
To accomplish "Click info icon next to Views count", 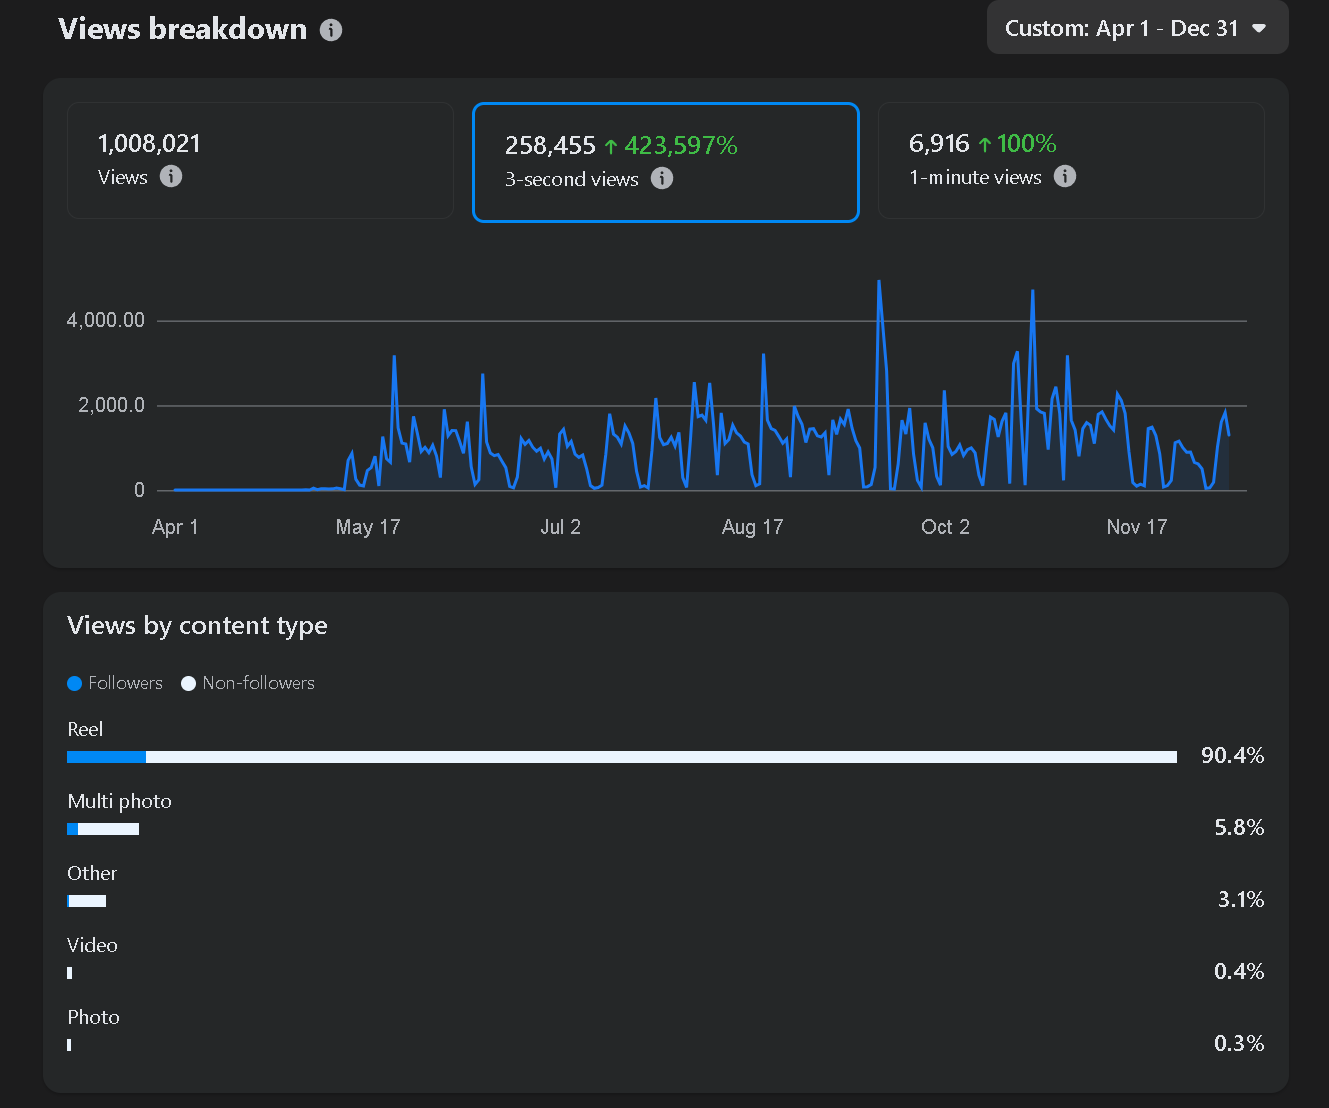I will pyautogui.click(x=171, y=177).
